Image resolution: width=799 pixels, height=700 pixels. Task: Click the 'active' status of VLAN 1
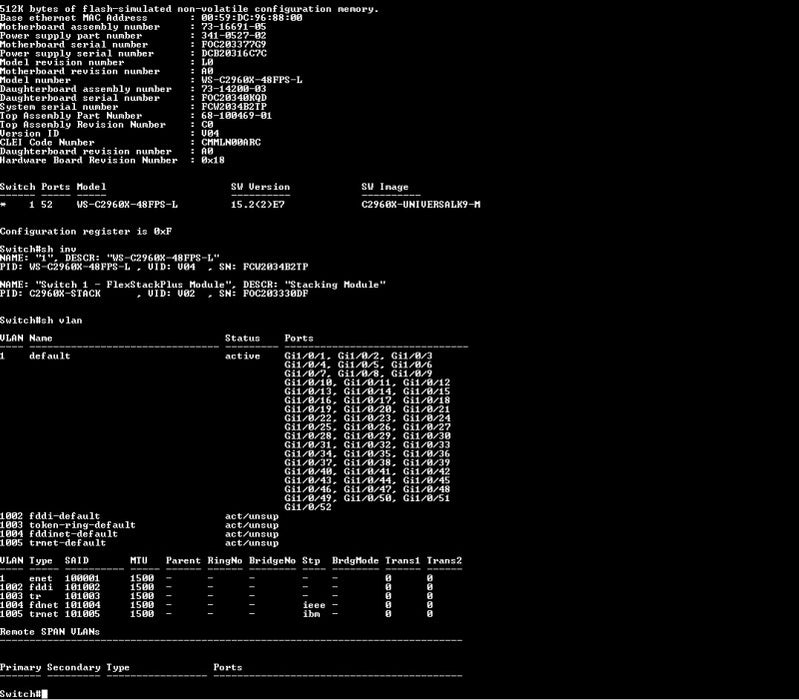pyautogui.click(x=243, y=356)
